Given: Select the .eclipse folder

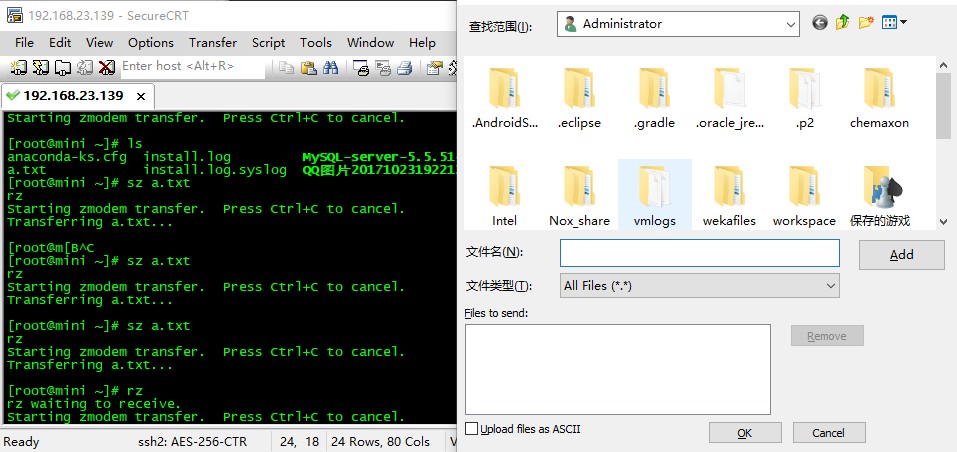Looking at the screenshot, I should click(579, 98).
